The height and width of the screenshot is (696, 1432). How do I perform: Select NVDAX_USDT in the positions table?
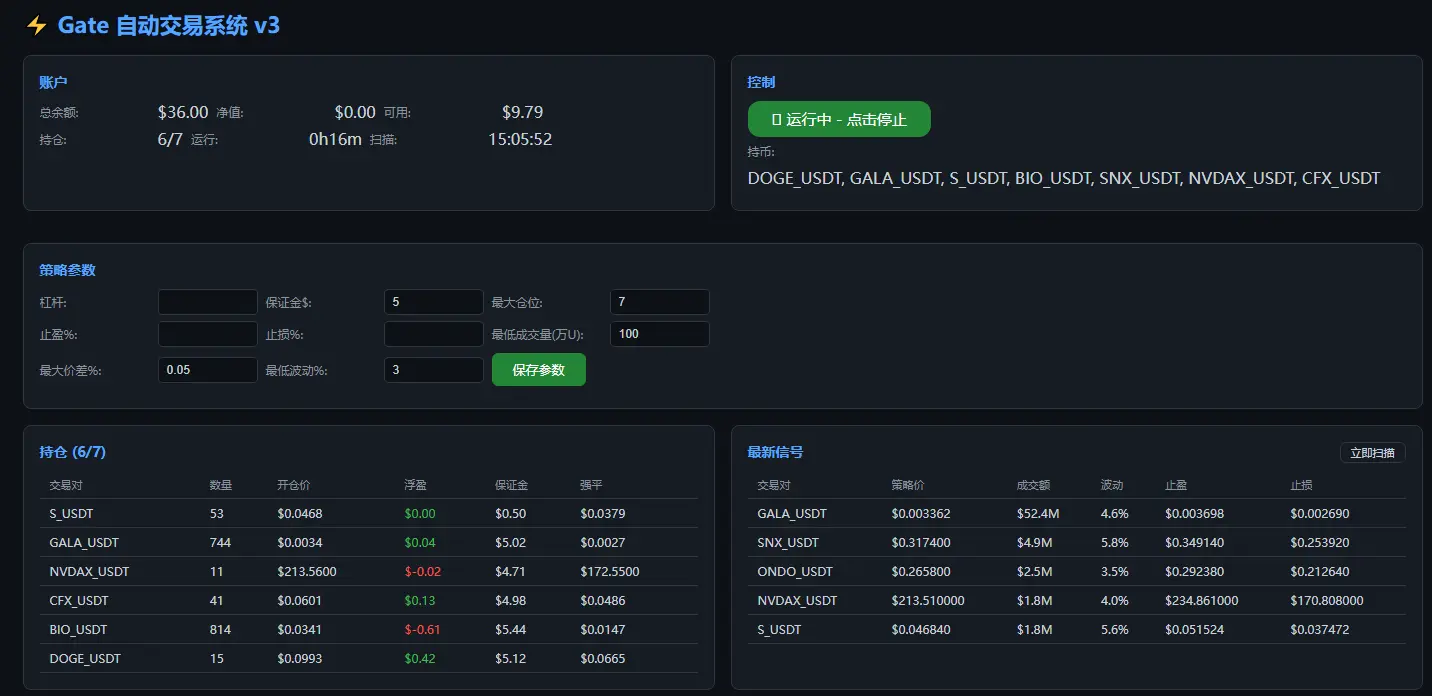pos(89,572)
